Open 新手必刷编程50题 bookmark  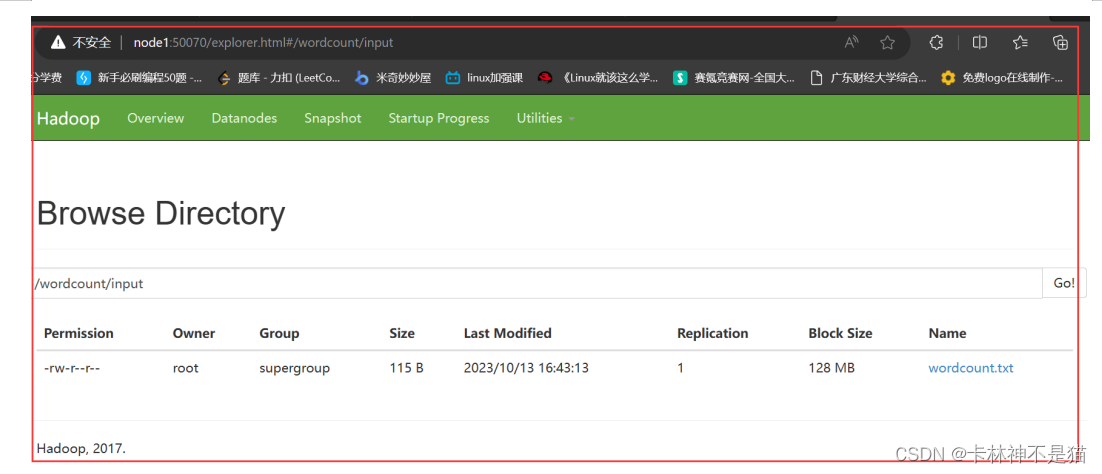tap(139, 78)
